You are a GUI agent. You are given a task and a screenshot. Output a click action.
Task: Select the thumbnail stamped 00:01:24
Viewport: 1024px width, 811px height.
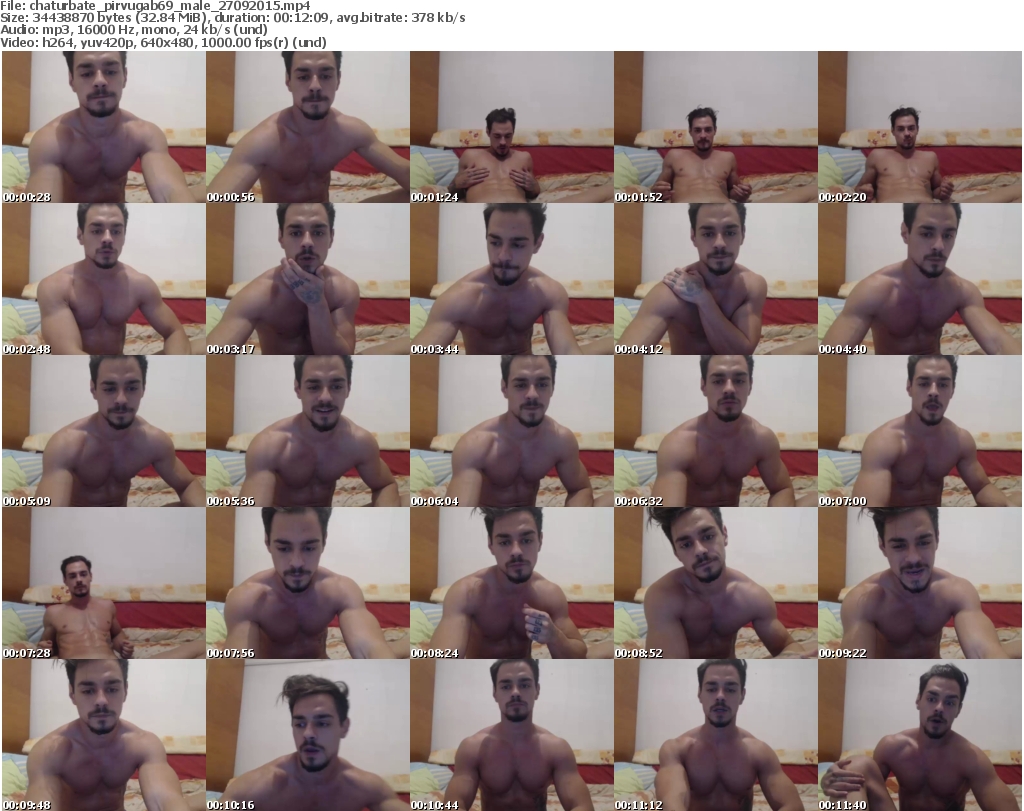pyautogui.click(x=511, y=127)
